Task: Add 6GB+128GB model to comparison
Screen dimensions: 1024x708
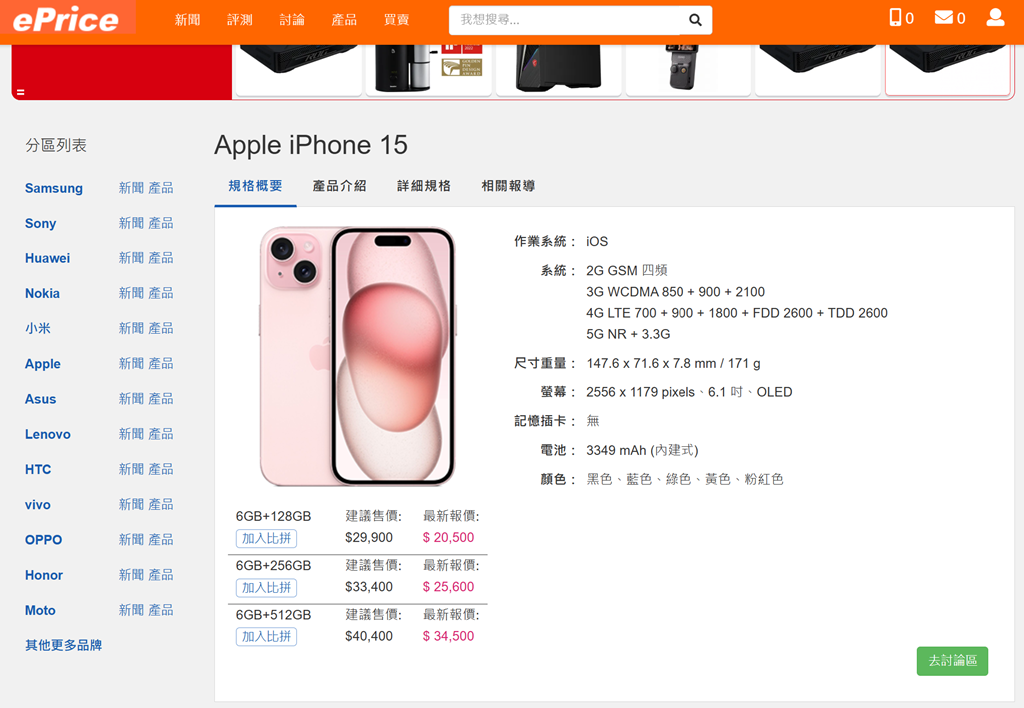Action: (266, 539)
